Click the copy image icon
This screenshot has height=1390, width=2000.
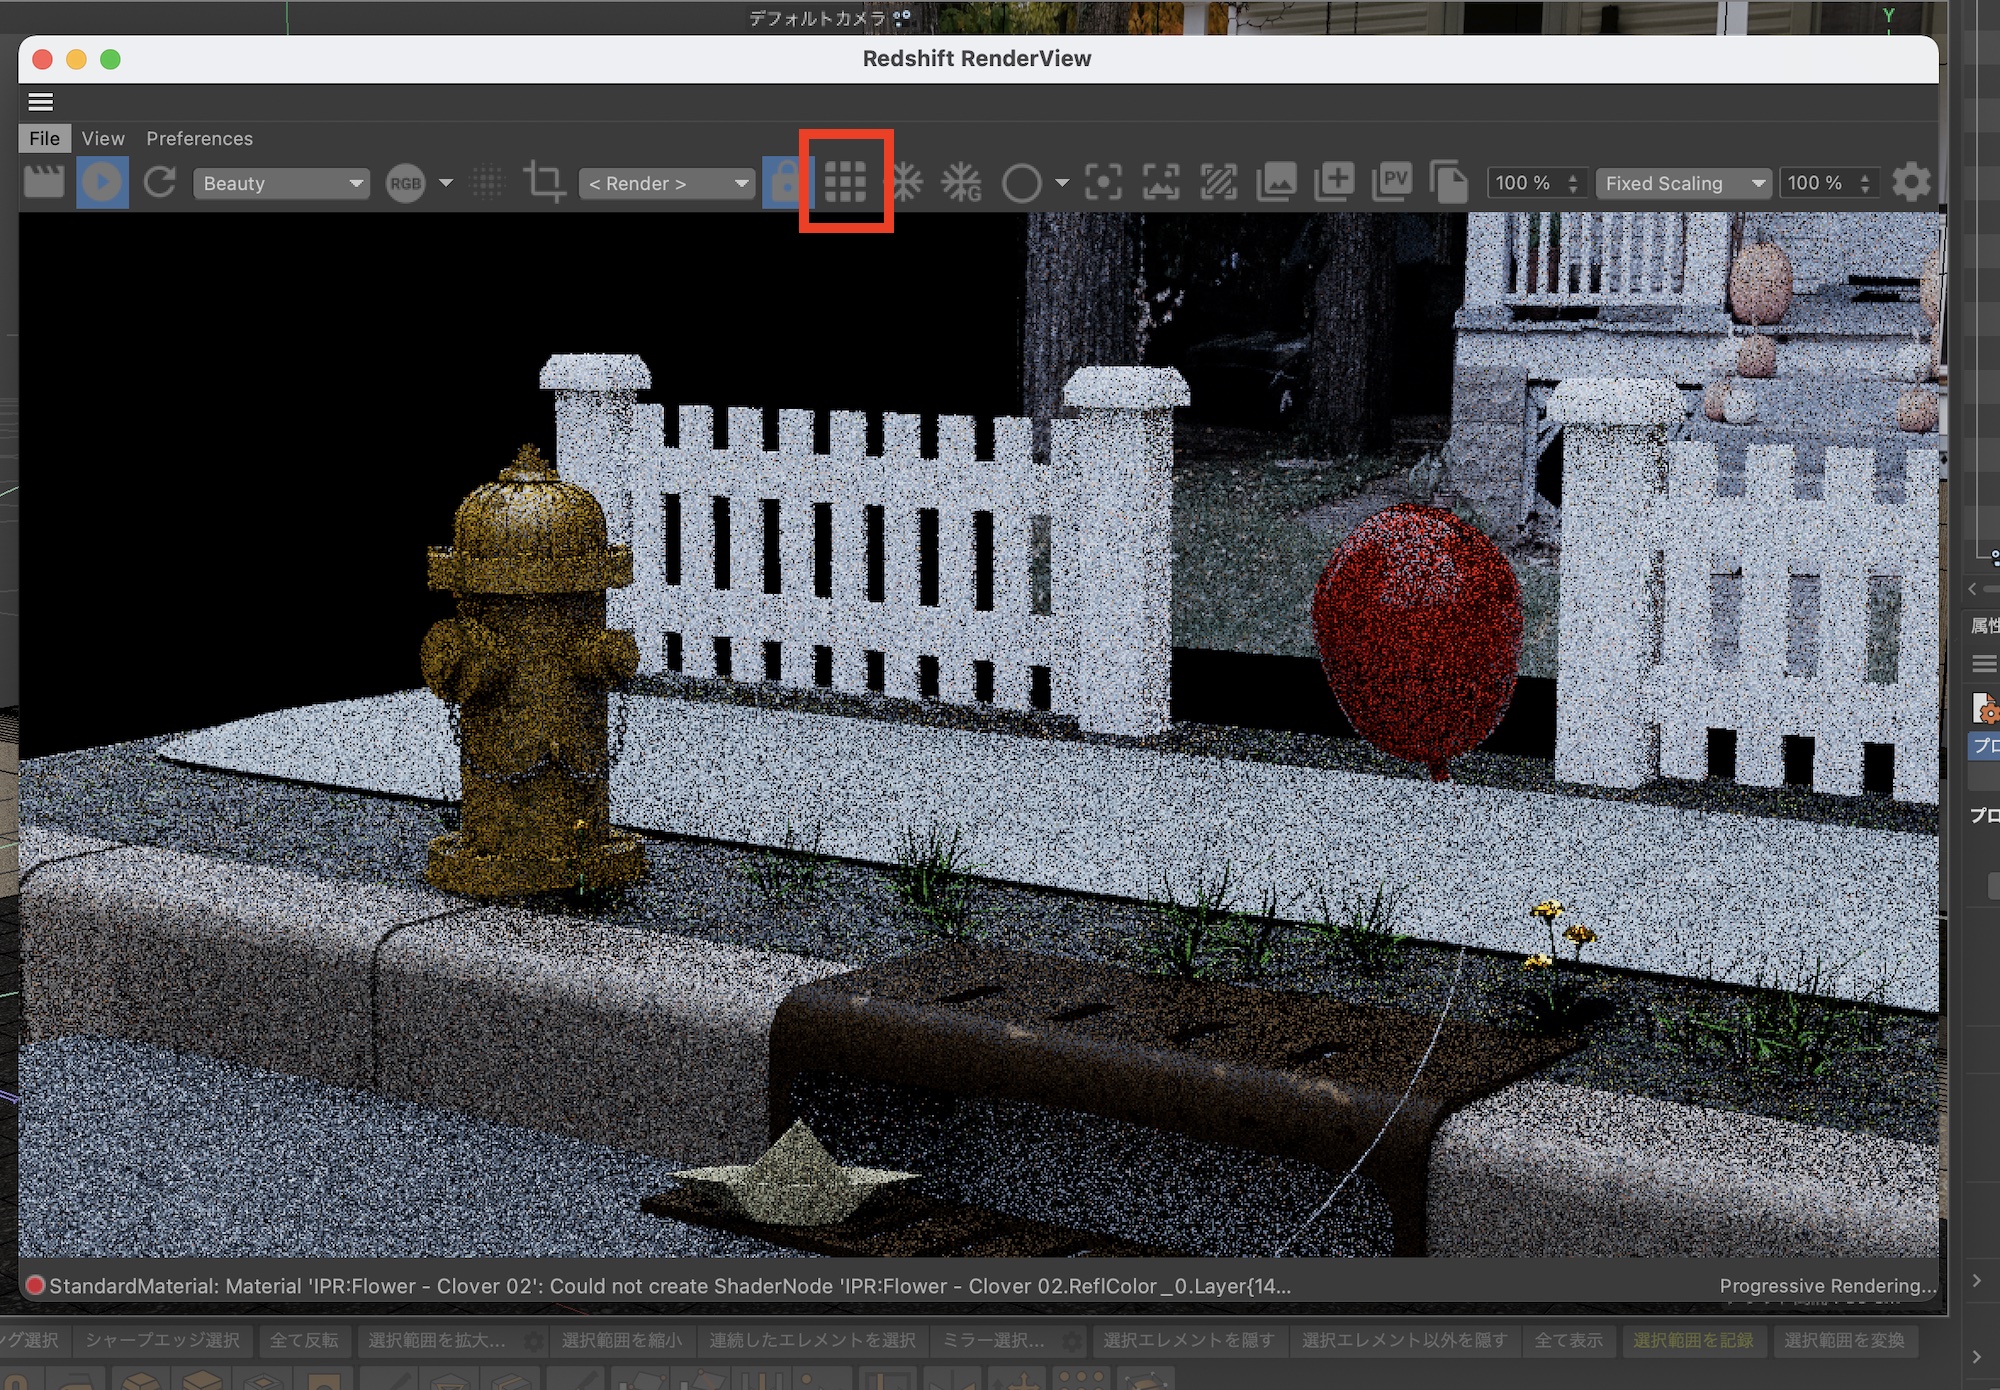click(1448, 183)
